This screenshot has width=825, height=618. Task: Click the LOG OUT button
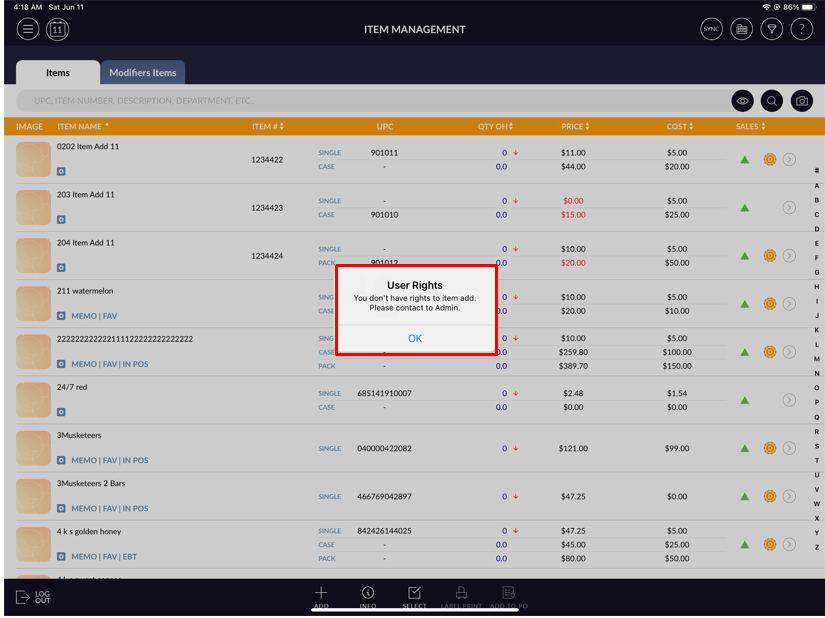[33, 597]
